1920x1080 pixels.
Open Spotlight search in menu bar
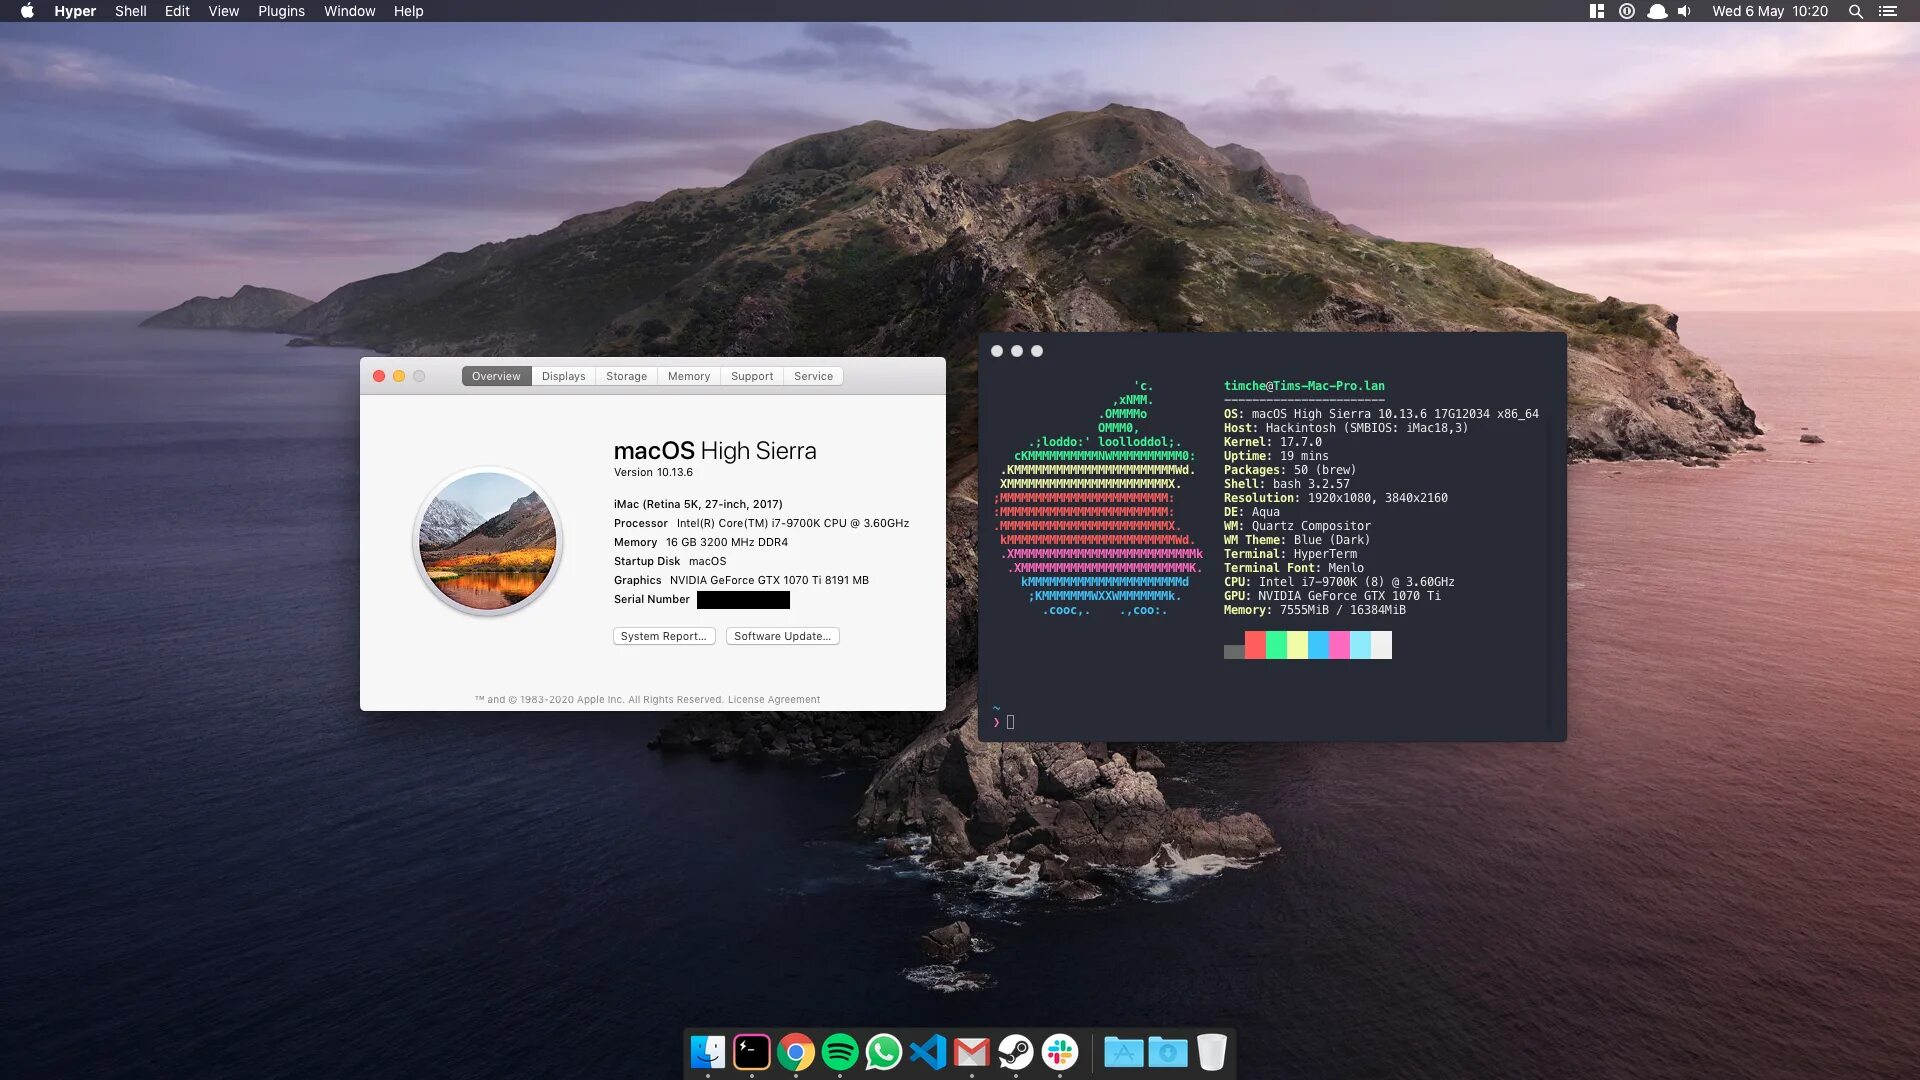click(1855, 11)
